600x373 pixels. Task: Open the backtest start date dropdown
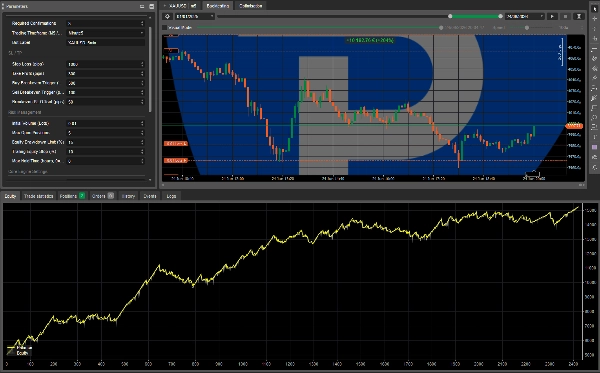195,16
